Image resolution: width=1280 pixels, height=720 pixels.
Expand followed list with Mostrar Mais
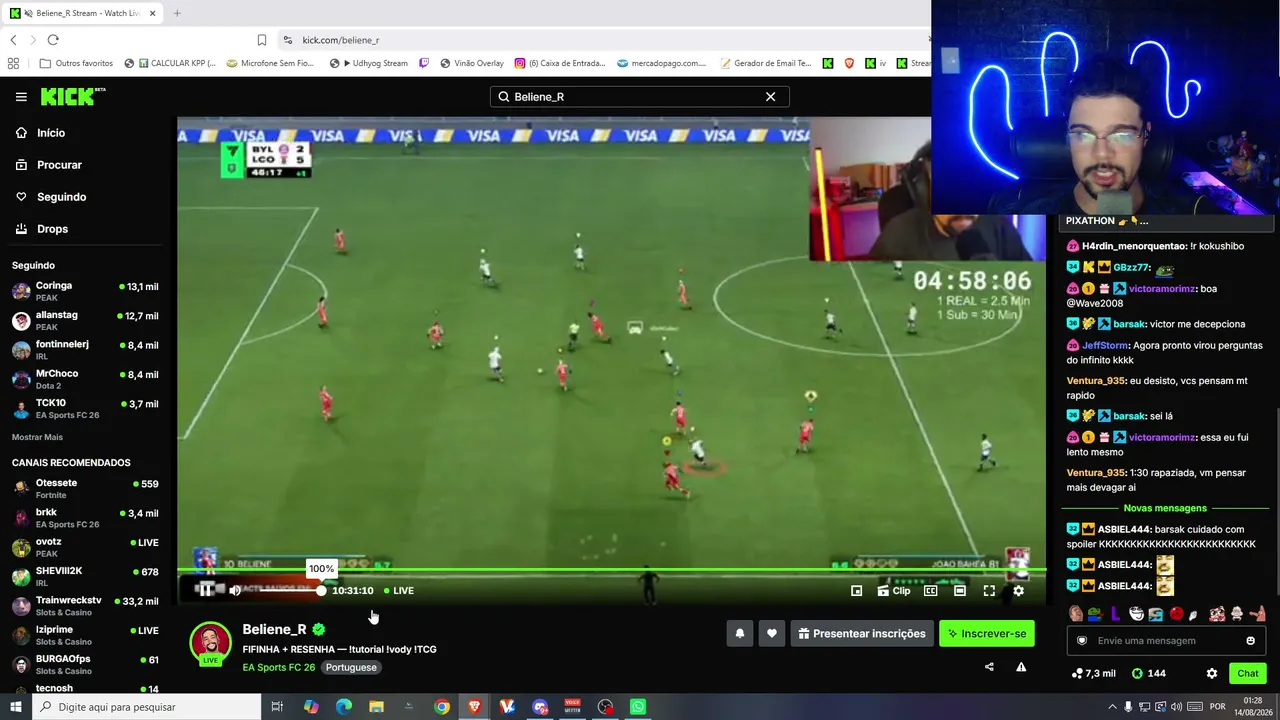37,437
